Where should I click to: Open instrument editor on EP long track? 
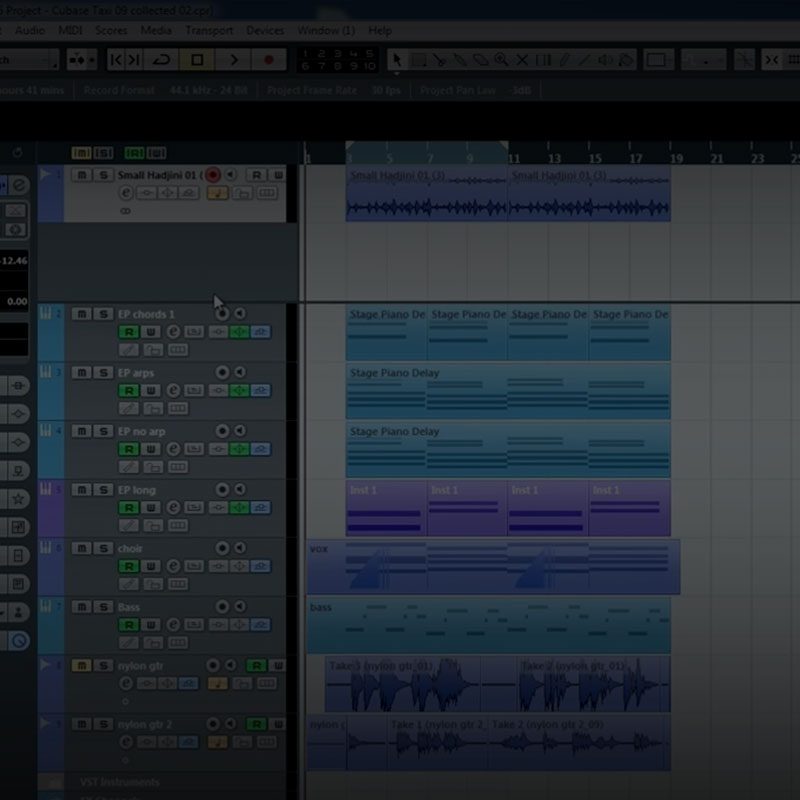pyautogui.click(x=193, y=508)
